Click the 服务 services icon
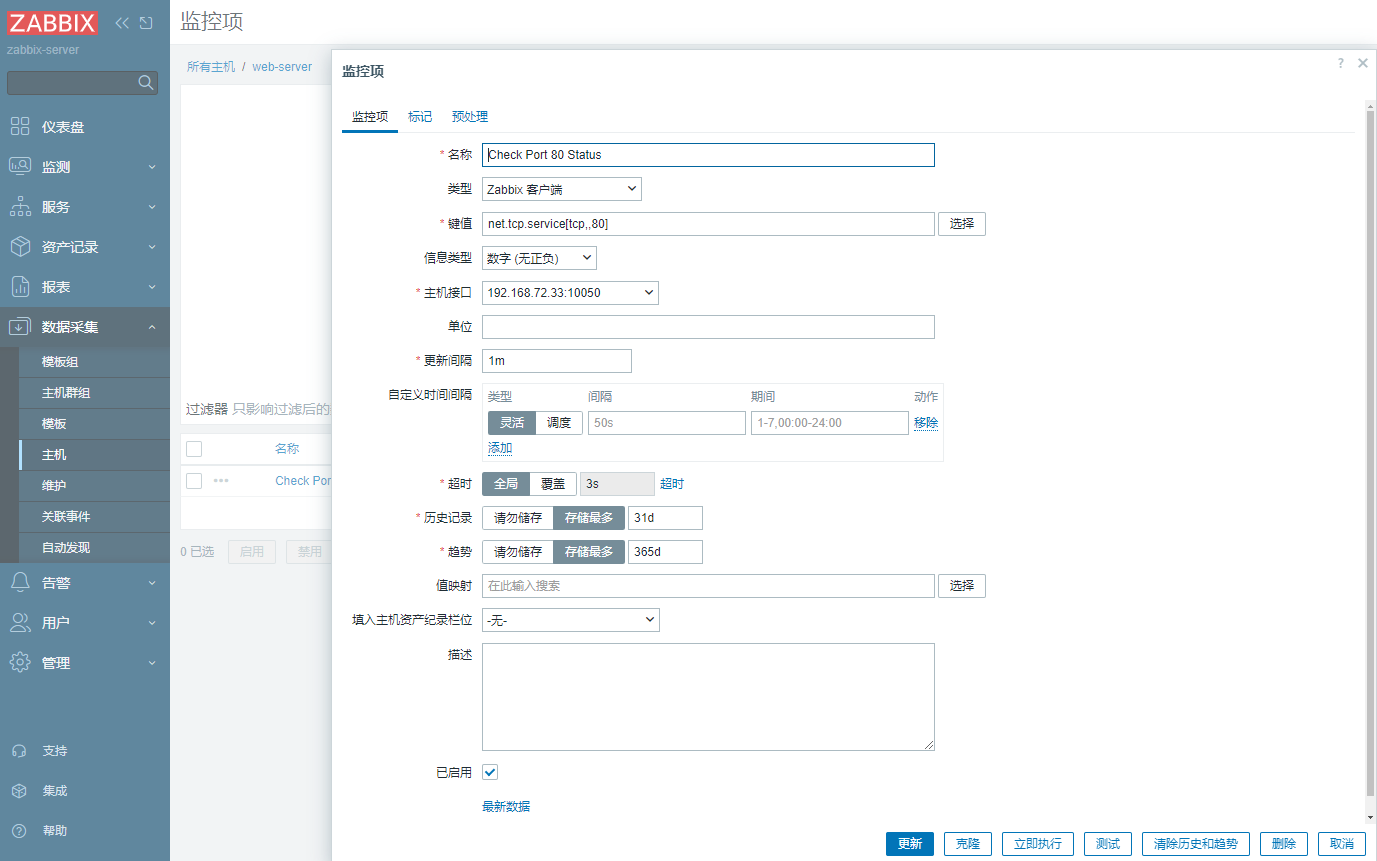Image resolution: width=1377 pixels, height=861 pixels. 20,206
